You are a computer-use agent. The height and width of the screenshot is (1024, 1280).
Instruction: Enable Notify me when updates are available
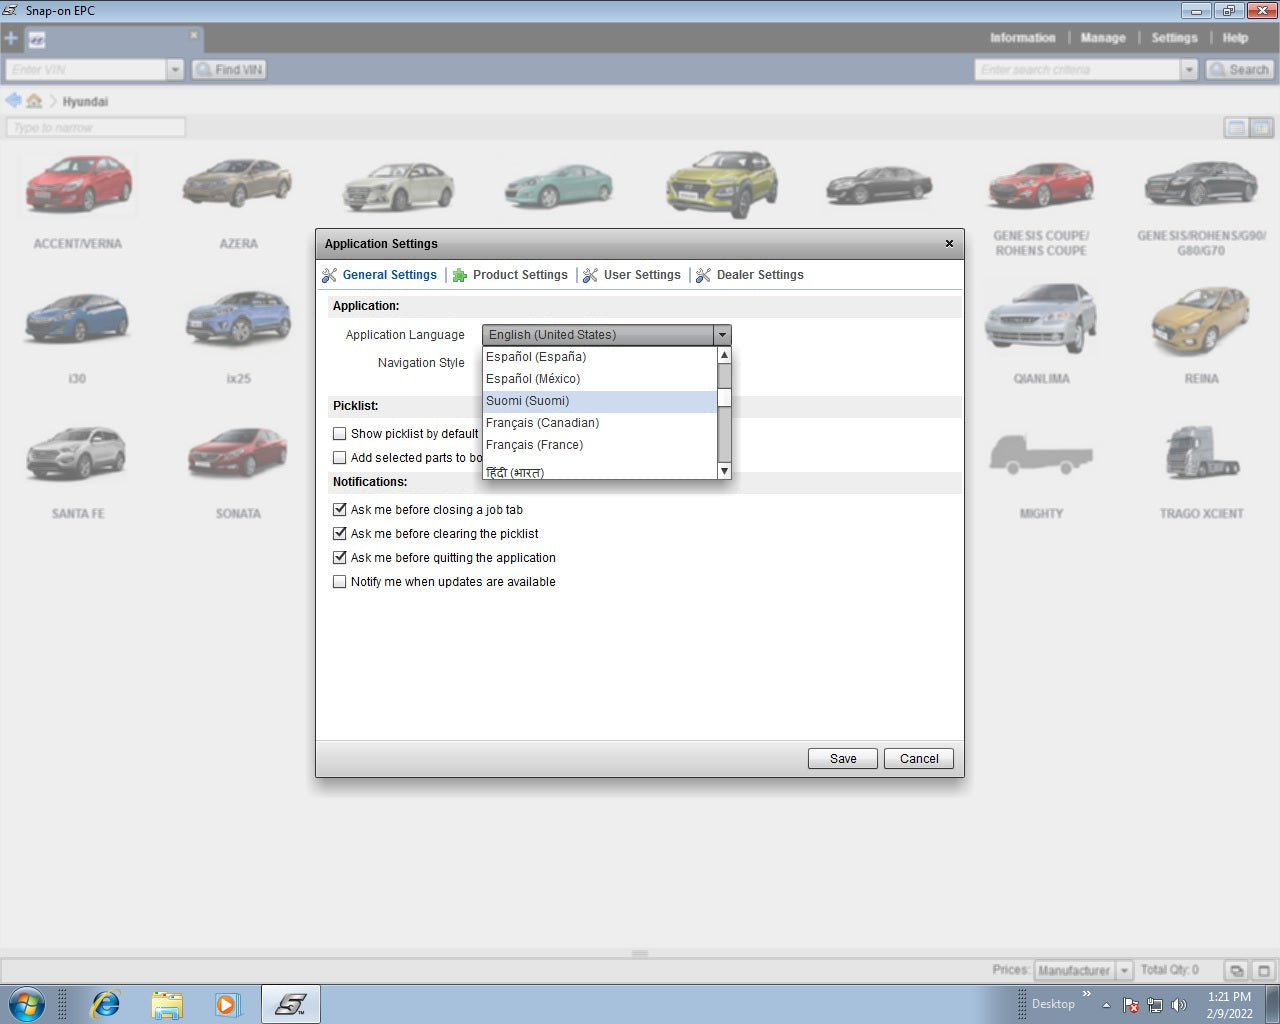pos(339,582)
